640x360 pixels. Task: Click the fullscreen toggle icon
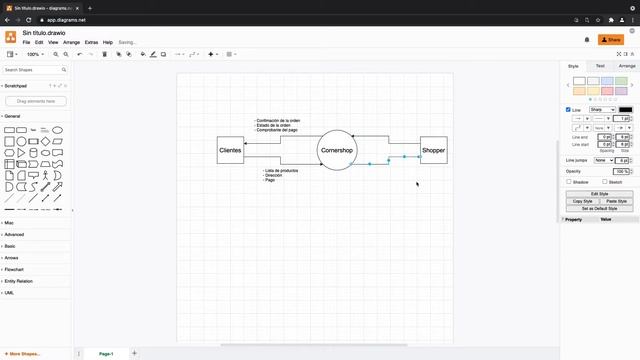click(x=619, y=54)
